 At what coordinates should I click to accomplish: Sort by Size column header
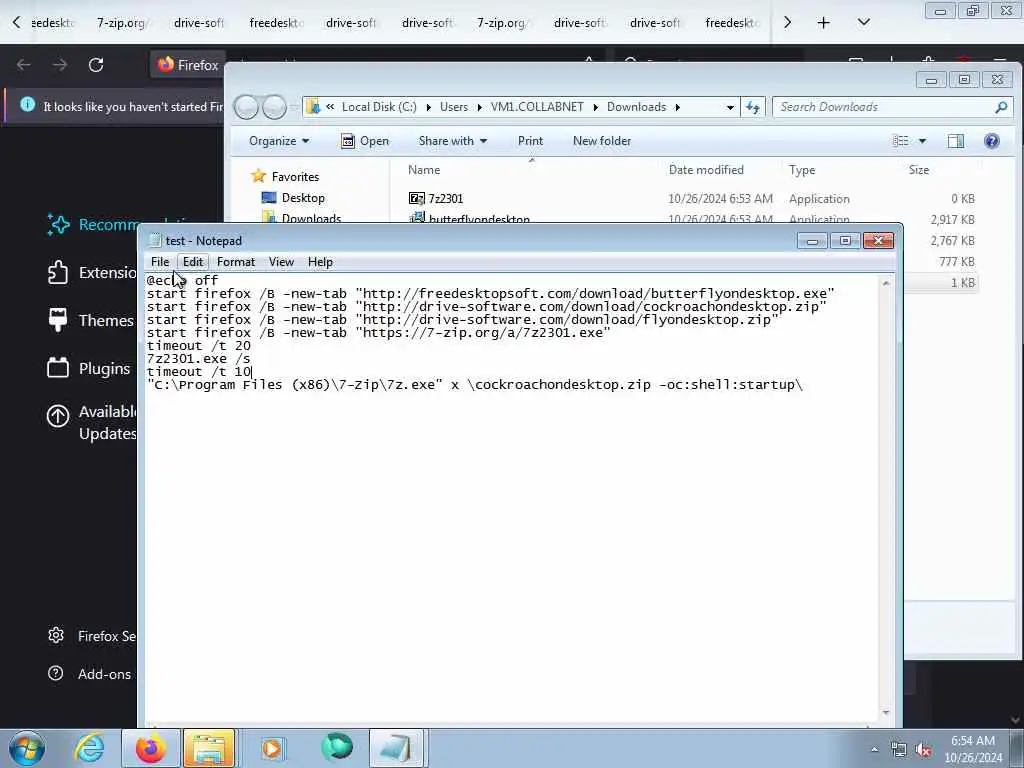tap(918, 170)
